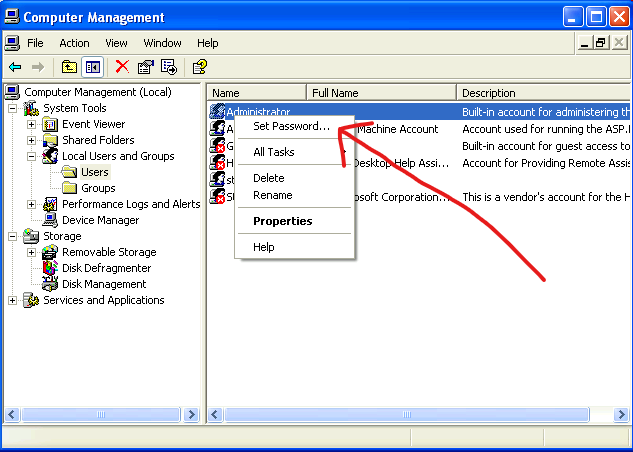Image resolution: width=633 pixels, height=452 pixels.
Task: Click the Help question mark toolbar icon
Action: click(199, 67)
